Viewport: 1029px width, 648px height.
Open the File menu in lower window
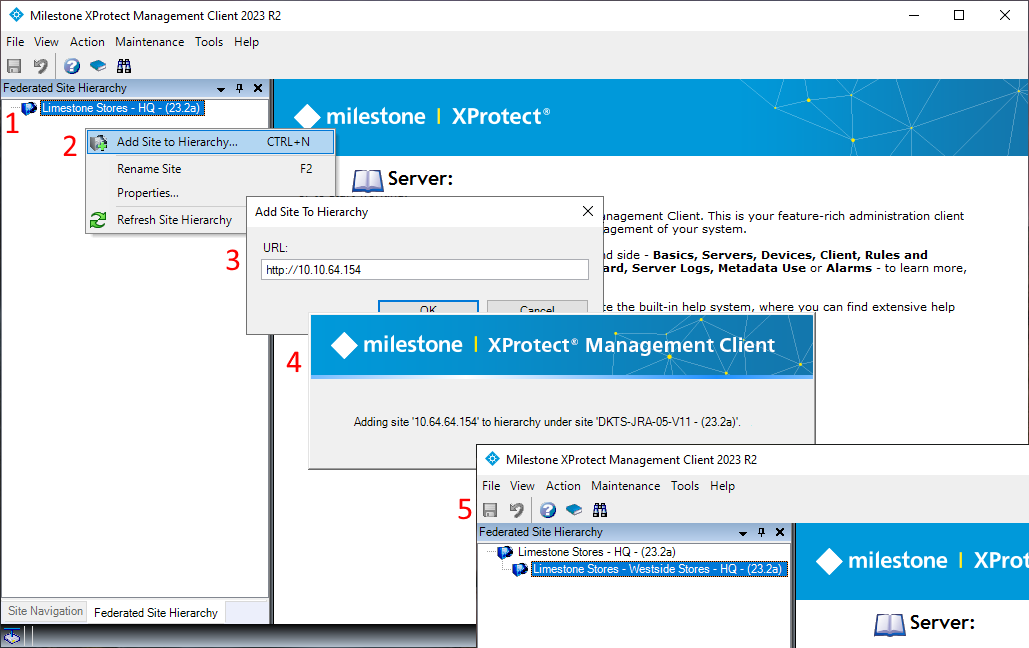[x=491, y=486]
